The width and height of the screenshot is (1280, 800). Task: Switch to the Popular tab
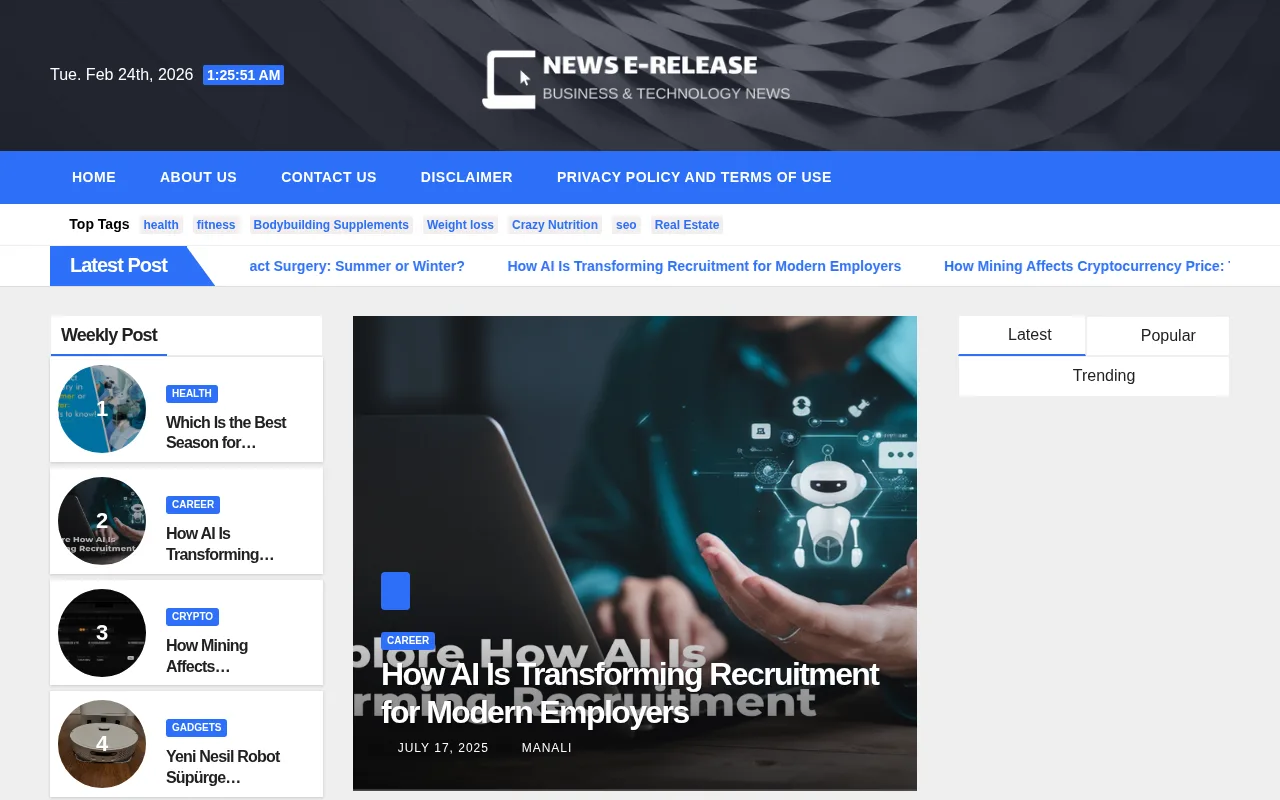[1167, 335]
